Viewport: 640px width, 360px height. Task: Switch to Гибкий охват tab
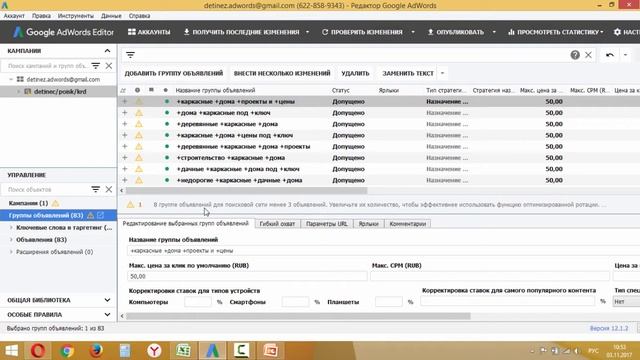click(277, 224)
